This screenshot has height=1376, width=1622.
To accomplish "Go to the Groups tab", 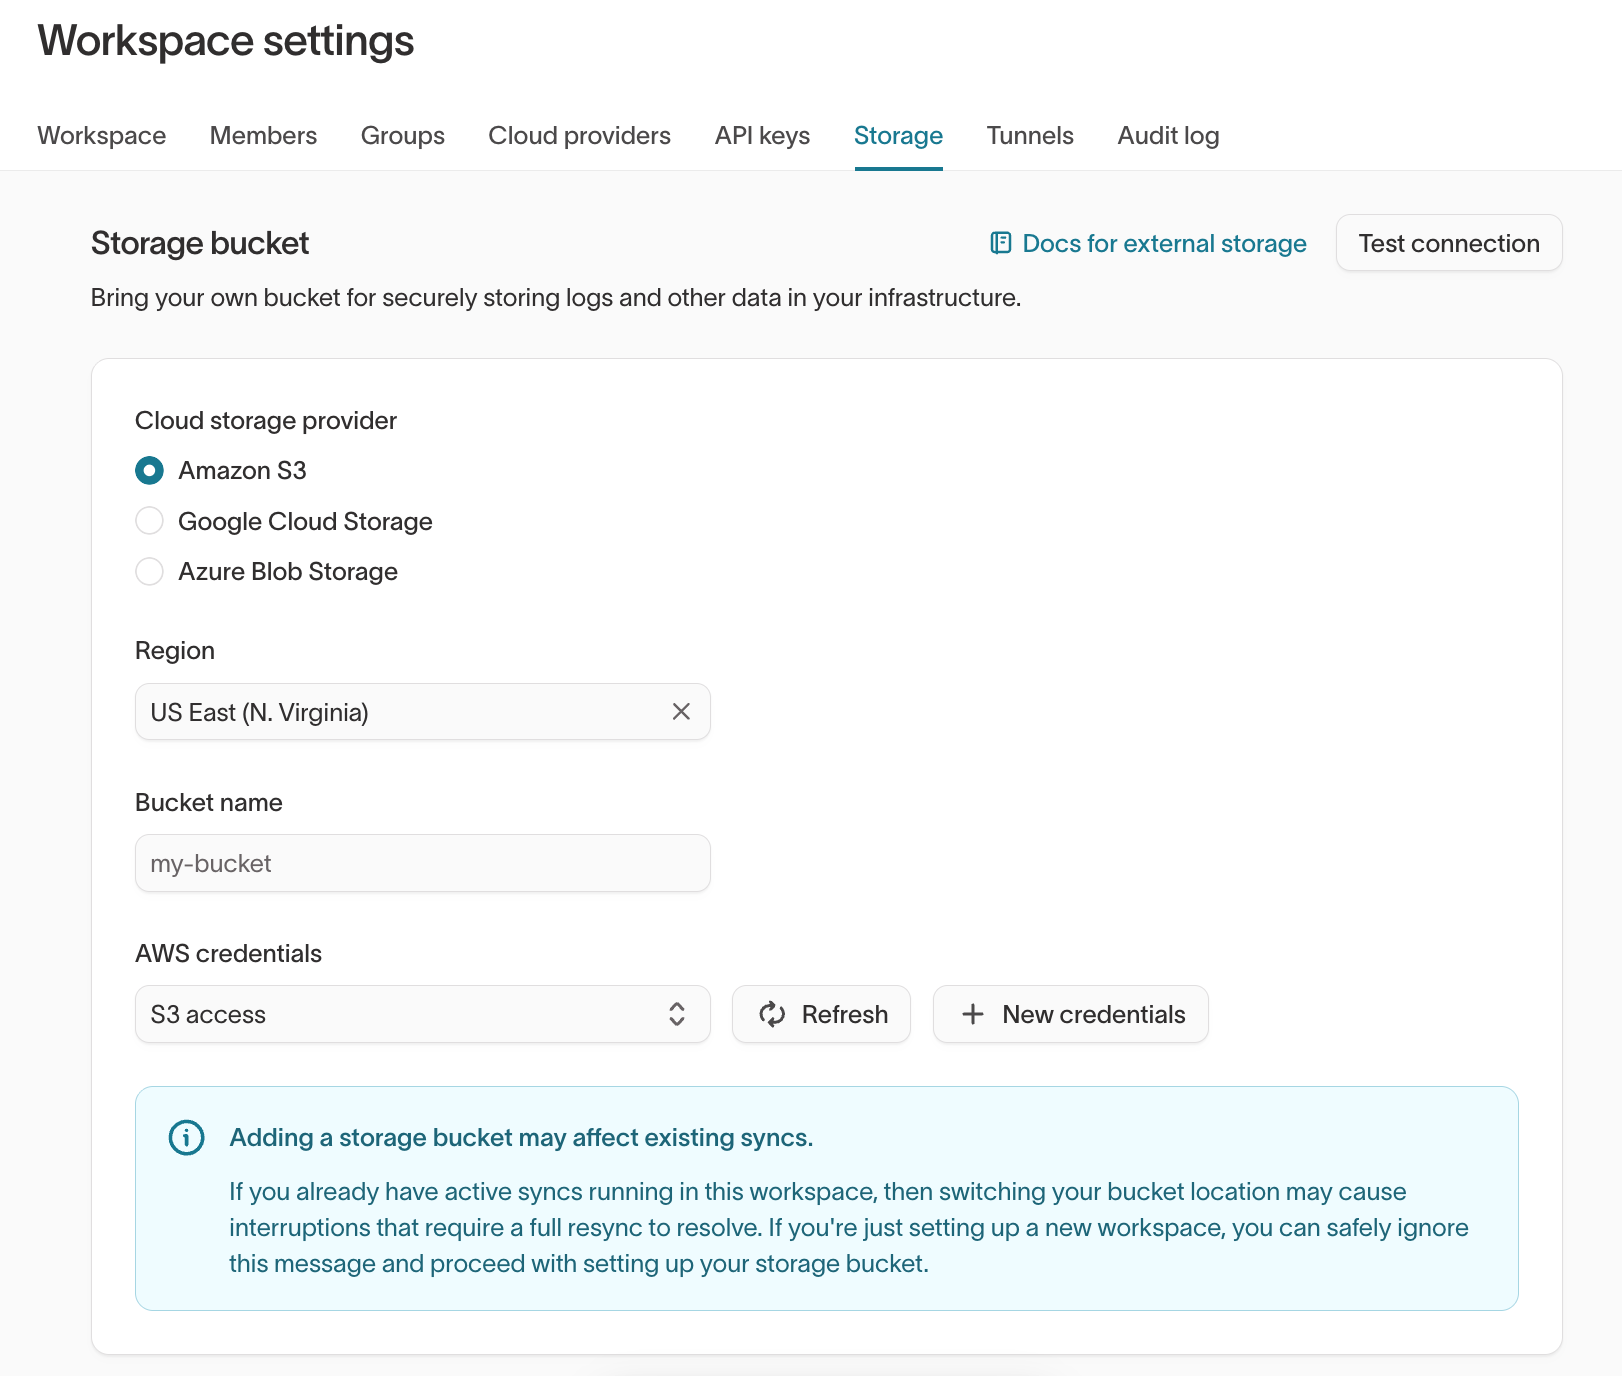I will click(x=403, y=136).
